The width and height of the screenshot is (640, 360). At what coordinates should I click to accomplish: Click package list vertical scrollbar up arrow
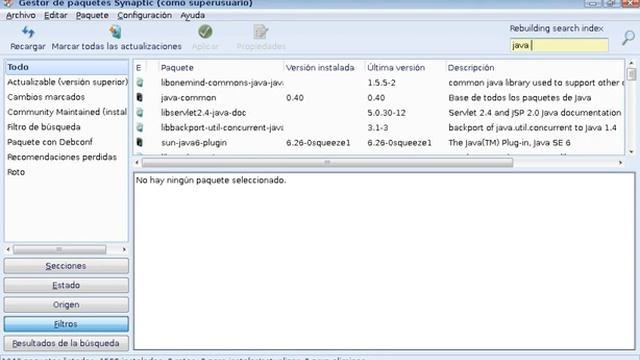point(631,64)
